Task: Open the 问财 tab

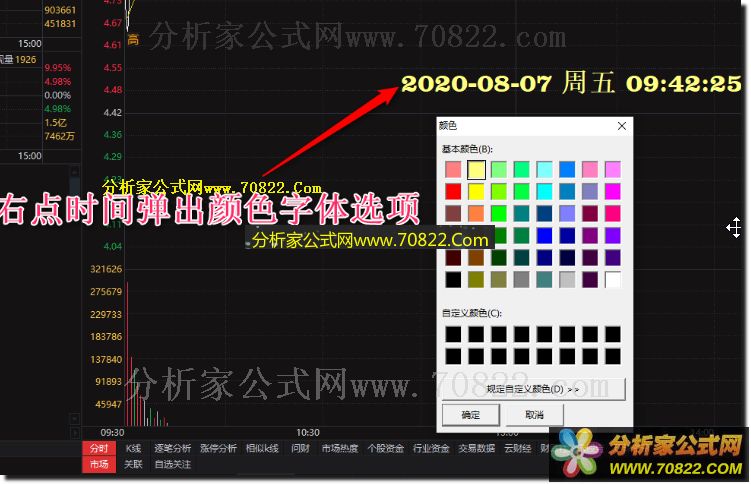Action: [300, 449]
